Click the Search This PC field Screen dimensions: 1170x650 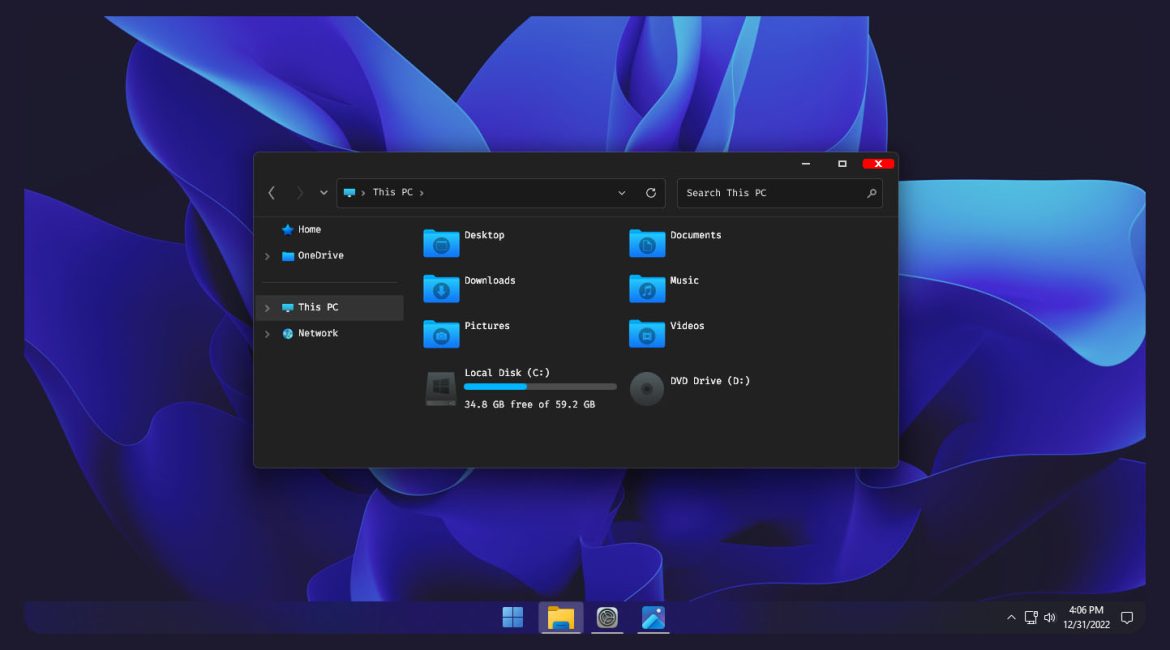coord(780,193)
